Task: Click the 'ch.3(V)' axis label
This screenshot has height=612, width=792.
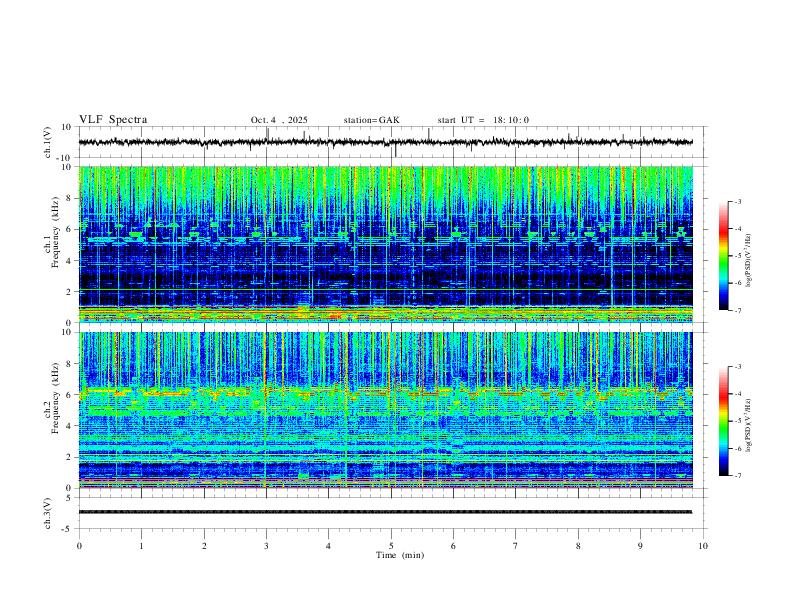Action: 48,513
